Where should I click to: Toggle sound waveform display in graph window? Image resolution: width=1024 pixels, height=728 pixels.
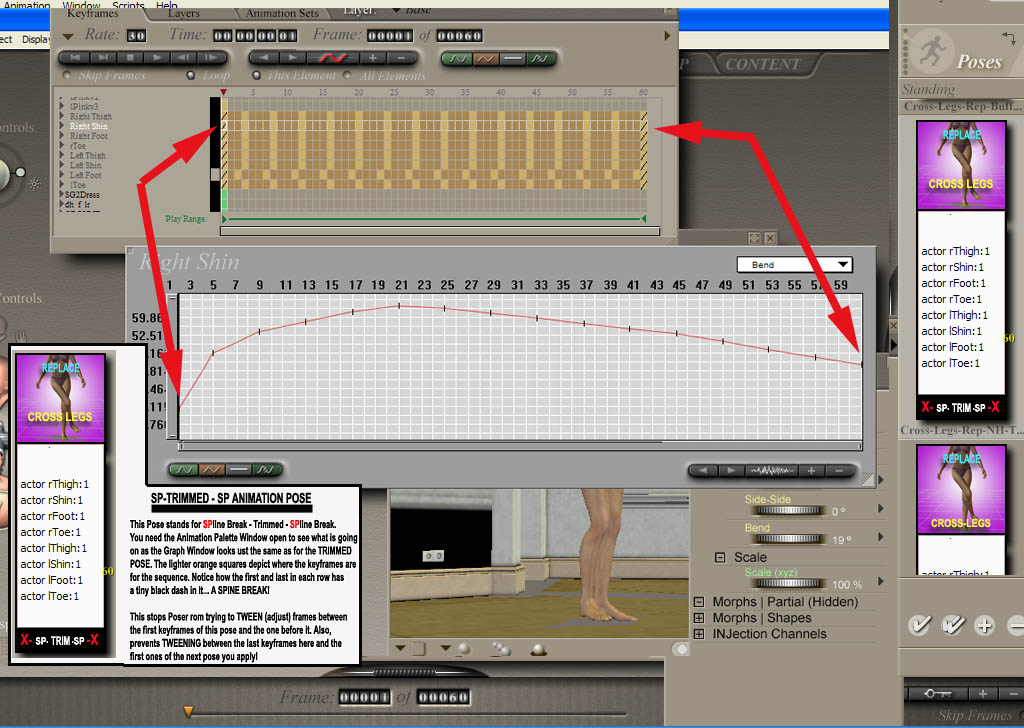pyautogui.click(x=772, y=471)
